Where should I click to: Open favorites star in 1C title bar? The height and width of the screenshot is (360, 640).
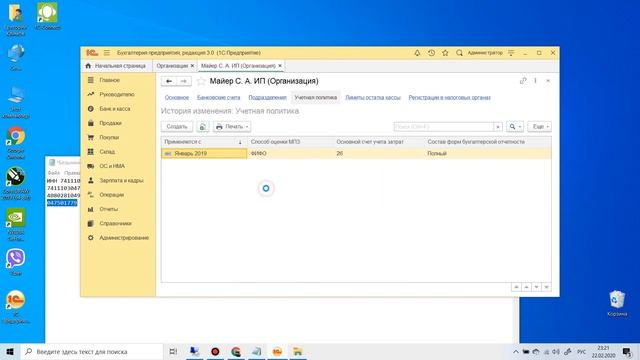(445, 53)
